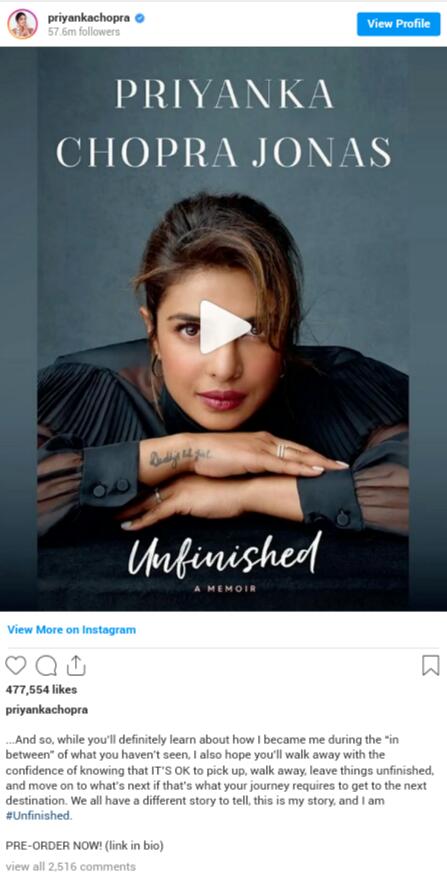Click the share upload icon
The height and width of the screenshot is (882, 447).
[76, 665]
